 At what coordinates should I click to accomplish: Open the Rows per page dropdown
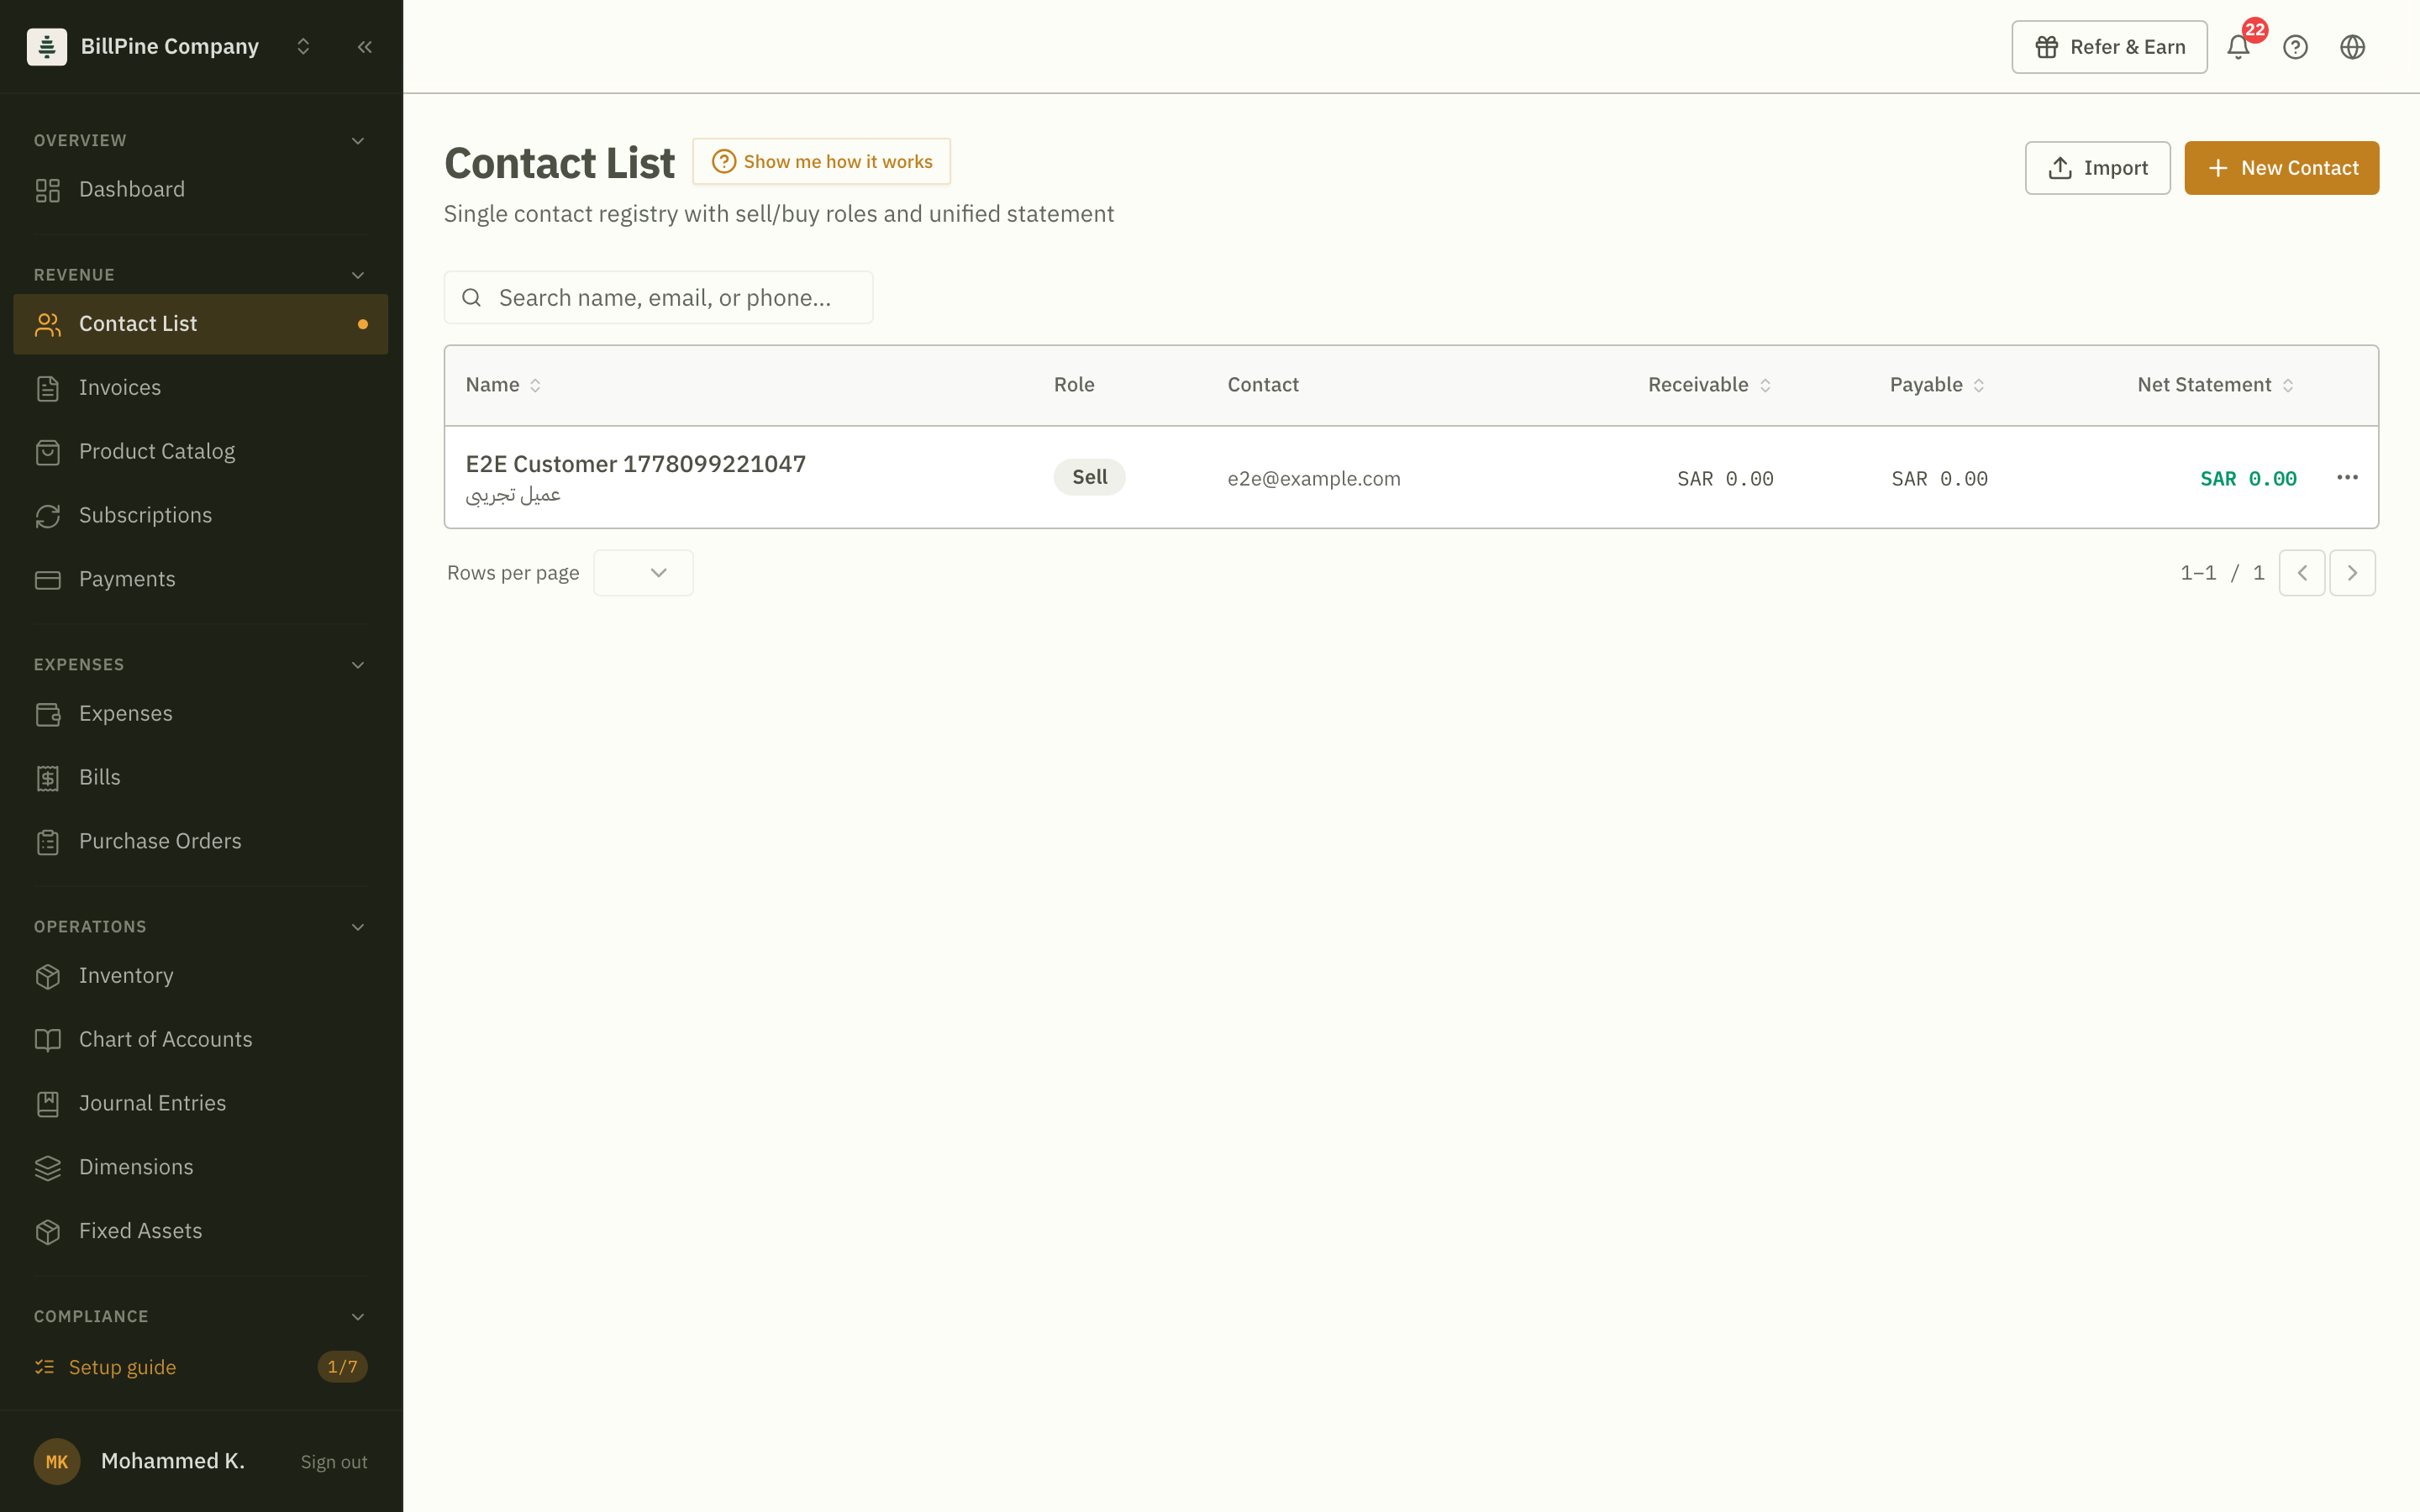coord(643,573)
